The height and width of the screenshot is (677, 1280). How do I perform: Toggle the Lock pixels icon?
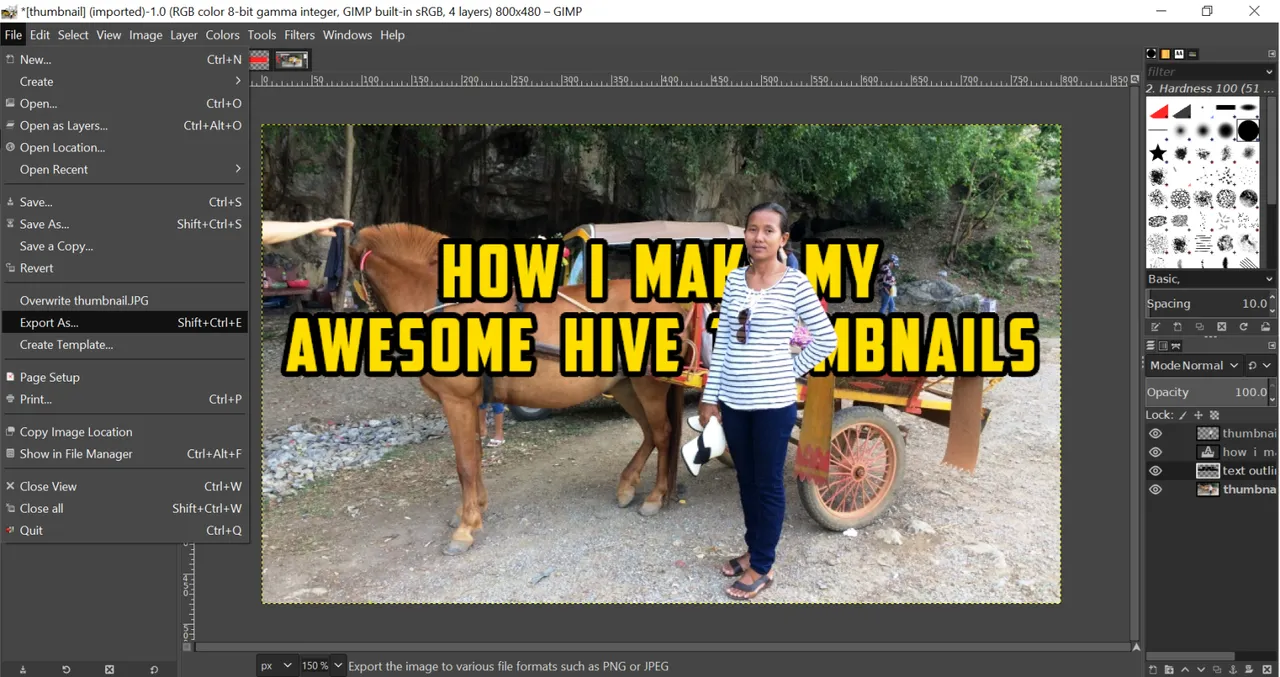point(1182,415)
